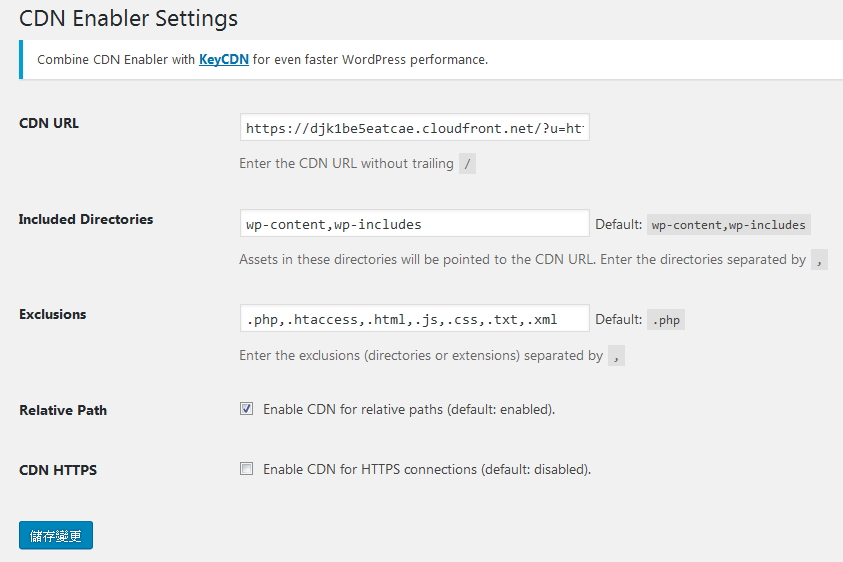Open the KeyCDN link in the notice
Image resolution: width=843 pixels, height=562 pixels.
pyautogui.click(x=224, y=59)
